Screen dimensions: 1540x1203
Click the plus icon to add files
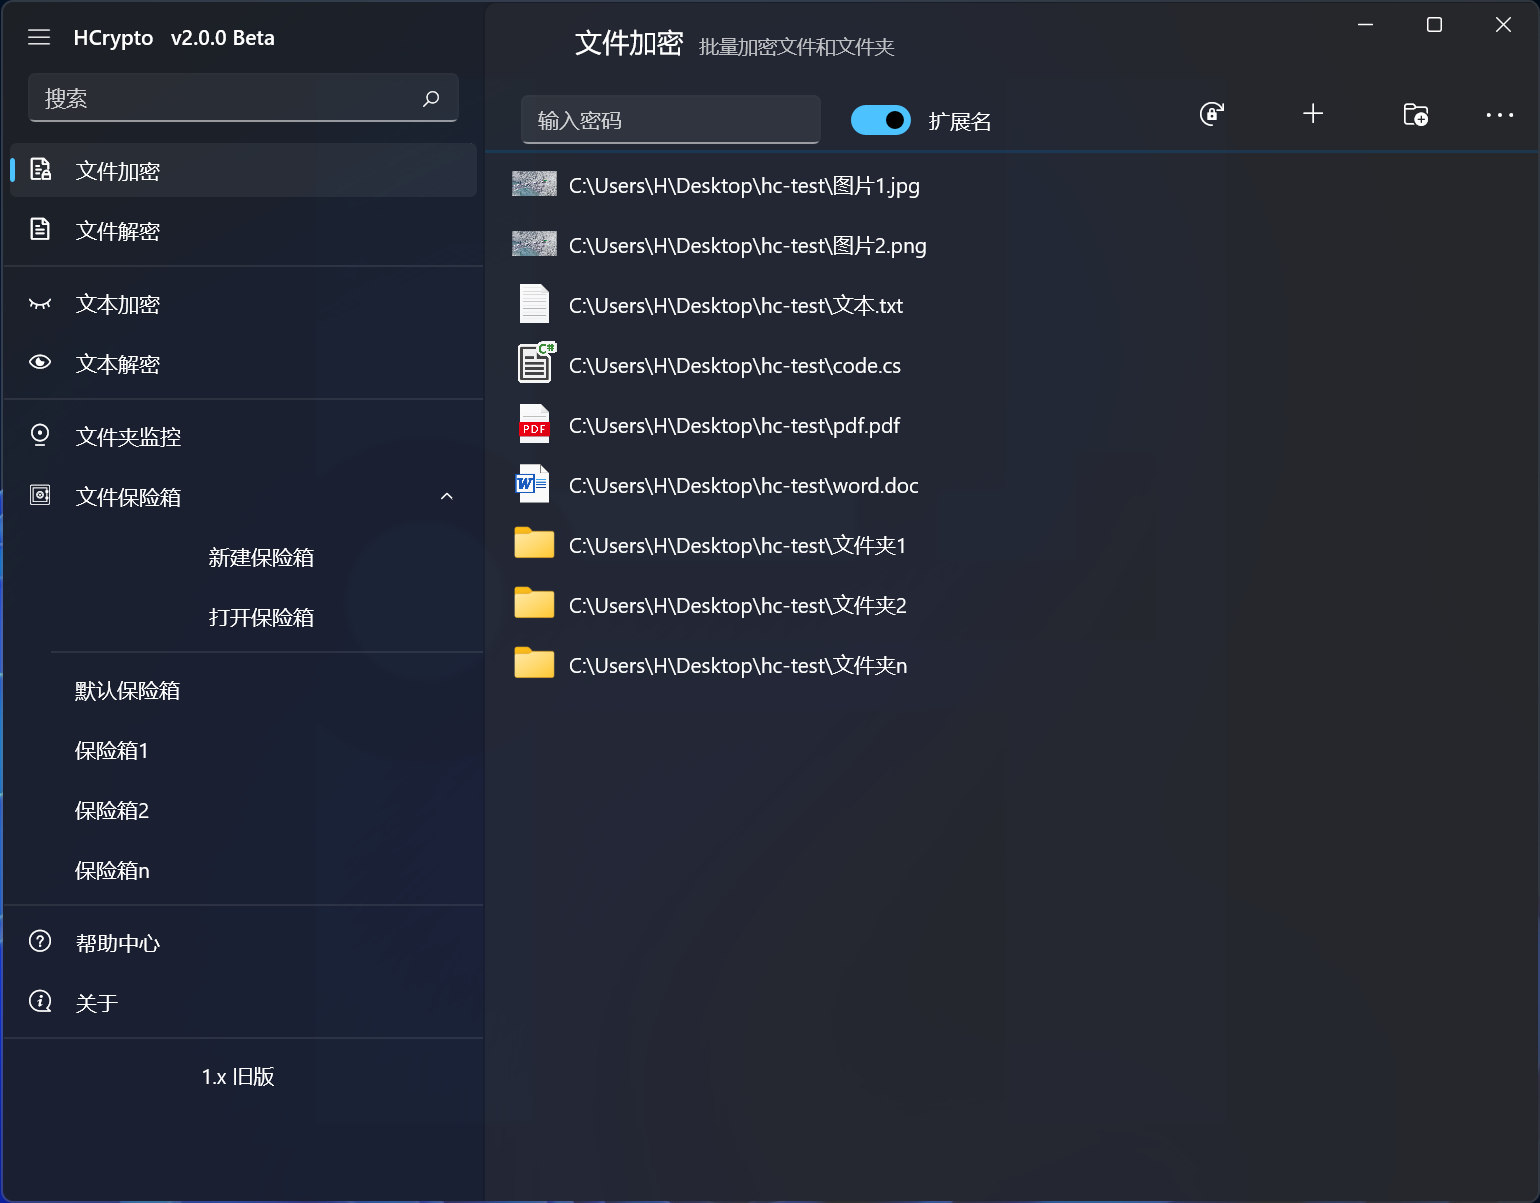(x=1313, y=114)
